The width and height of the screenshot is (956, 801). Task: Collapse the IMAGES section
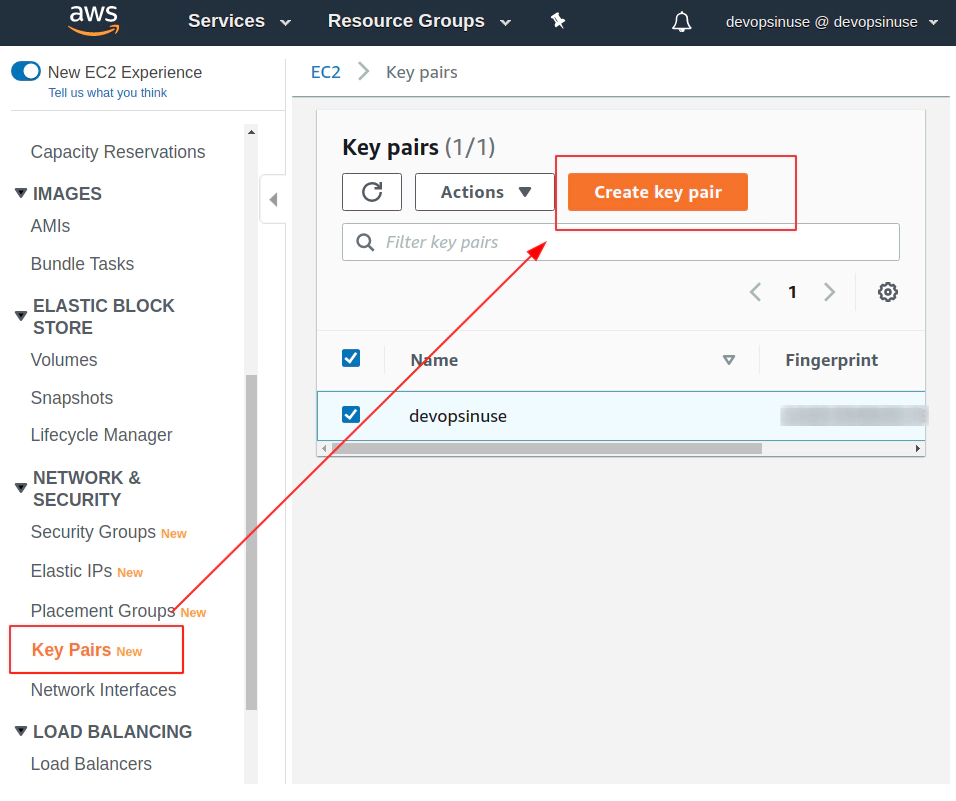click(21, 193)
